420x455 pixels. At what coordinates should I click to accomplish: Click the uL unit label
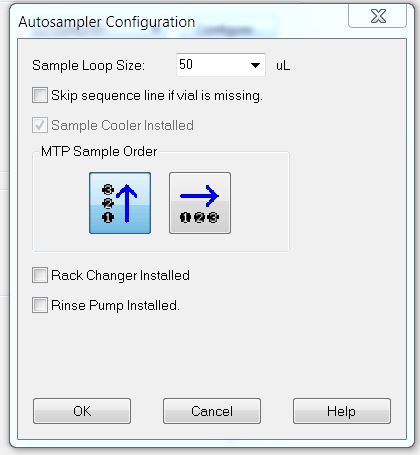[x=283, y=66]
